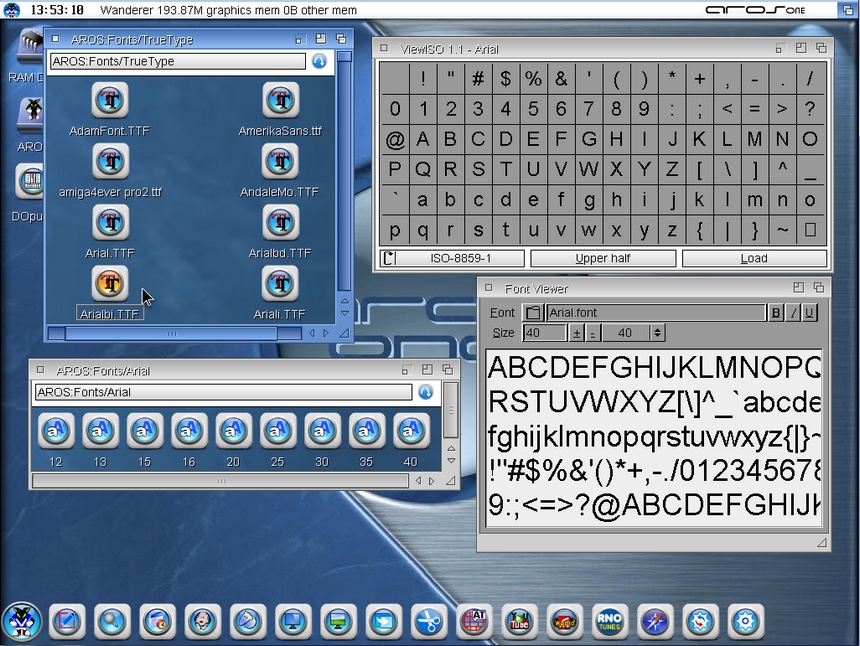The width and height of the screenshot is (860, 646).
Task: Open font file chooser folder button
Action: click(x=533, y=313)
